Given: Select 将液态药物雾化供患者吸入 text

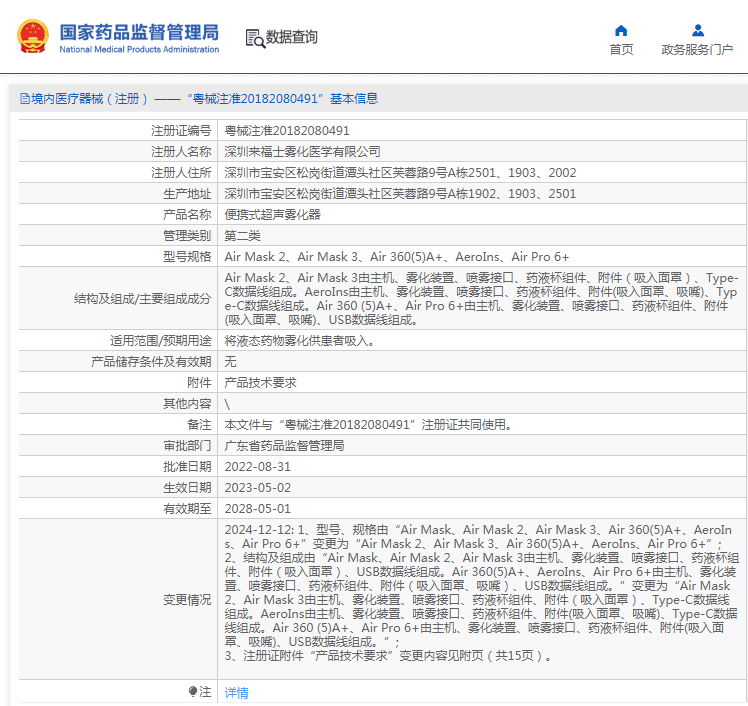Looking at the screenshot, I should coord(299,341).
